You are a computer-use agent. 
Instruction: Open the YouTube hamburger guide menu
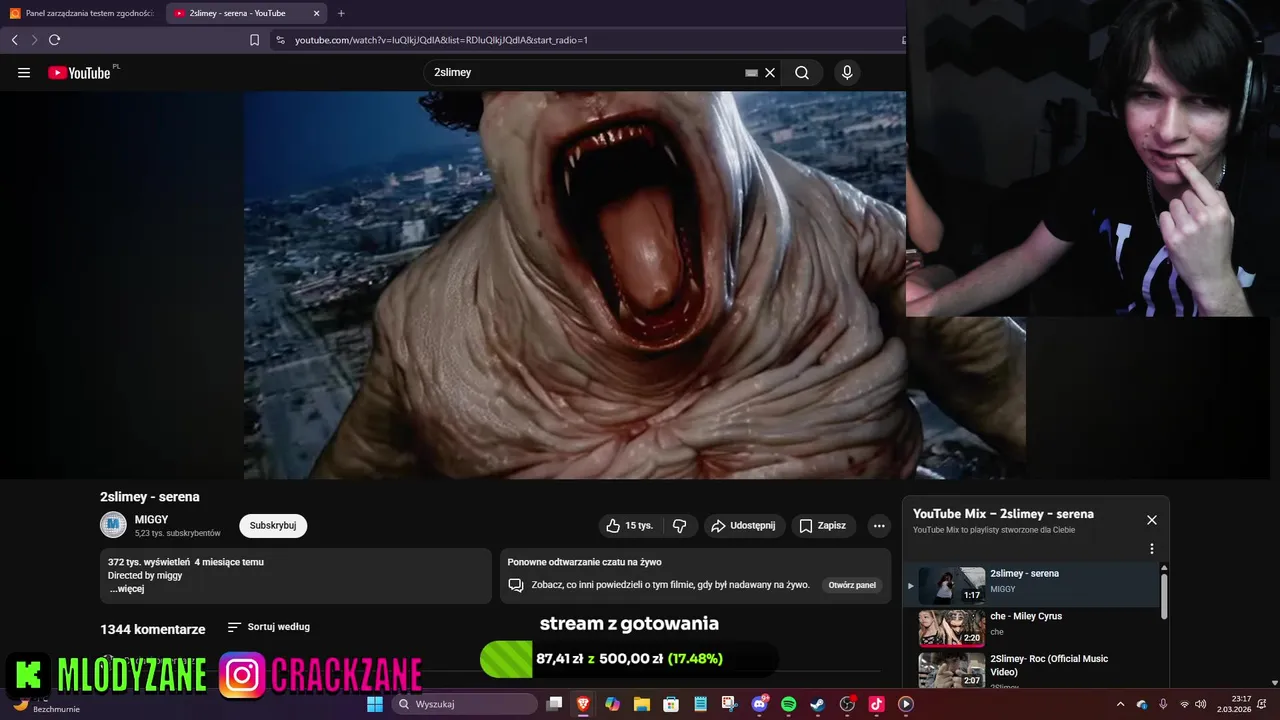tap(24, 72)
